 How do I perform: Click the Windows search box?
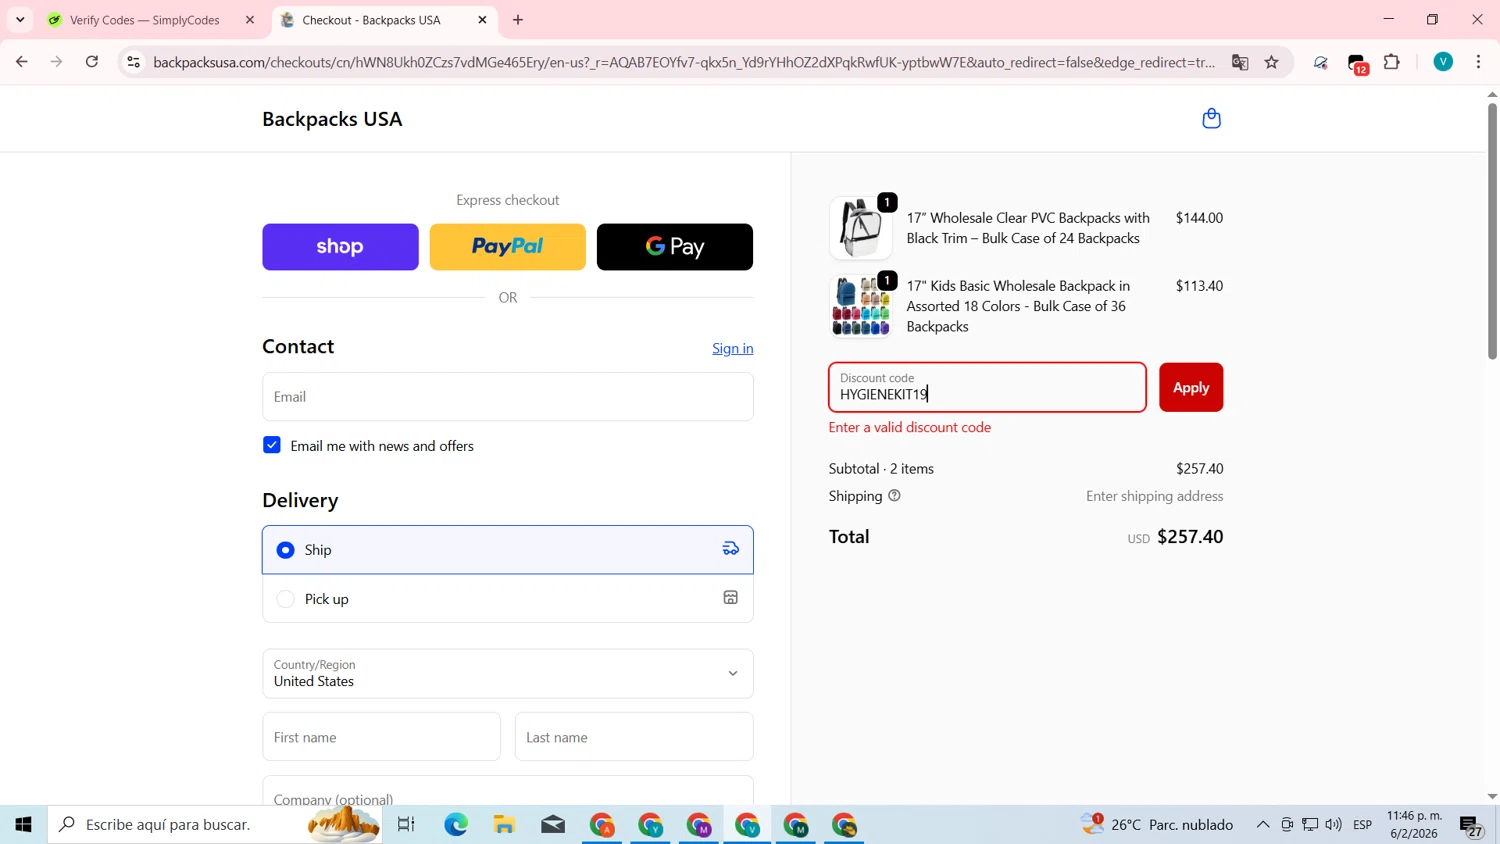coord(215,824)
